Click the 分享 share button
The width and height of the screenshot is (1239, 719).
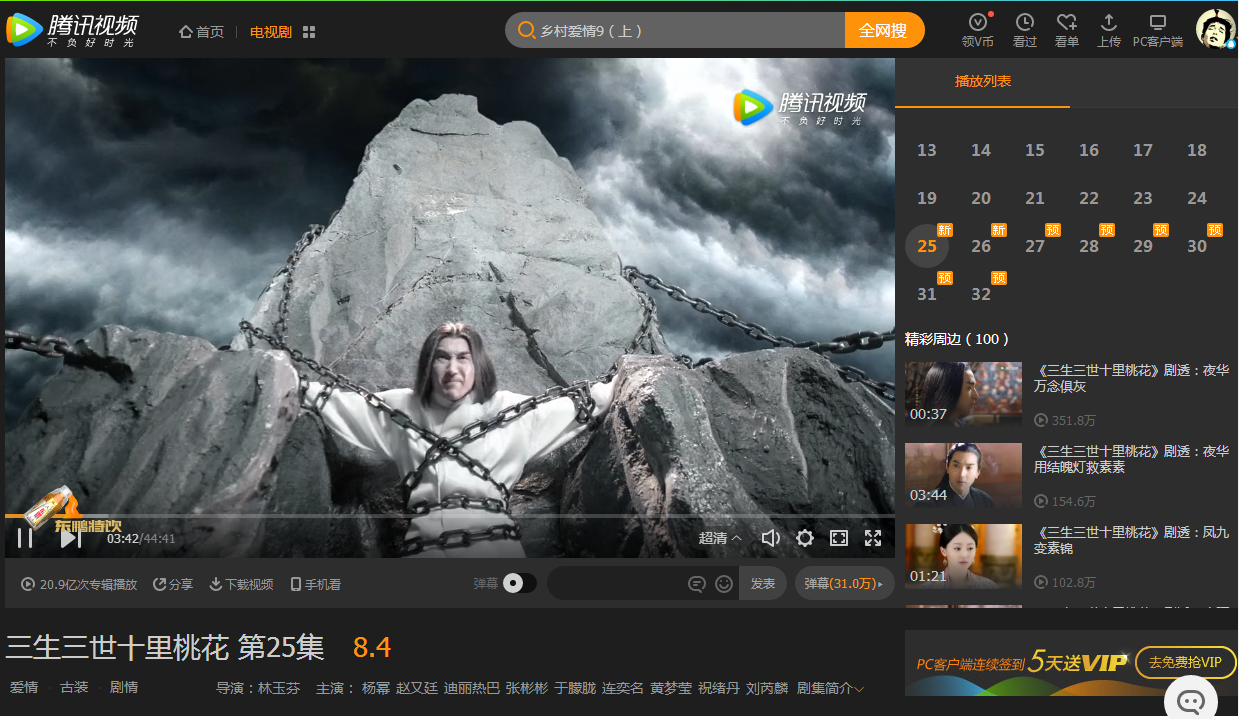[173, 584]
